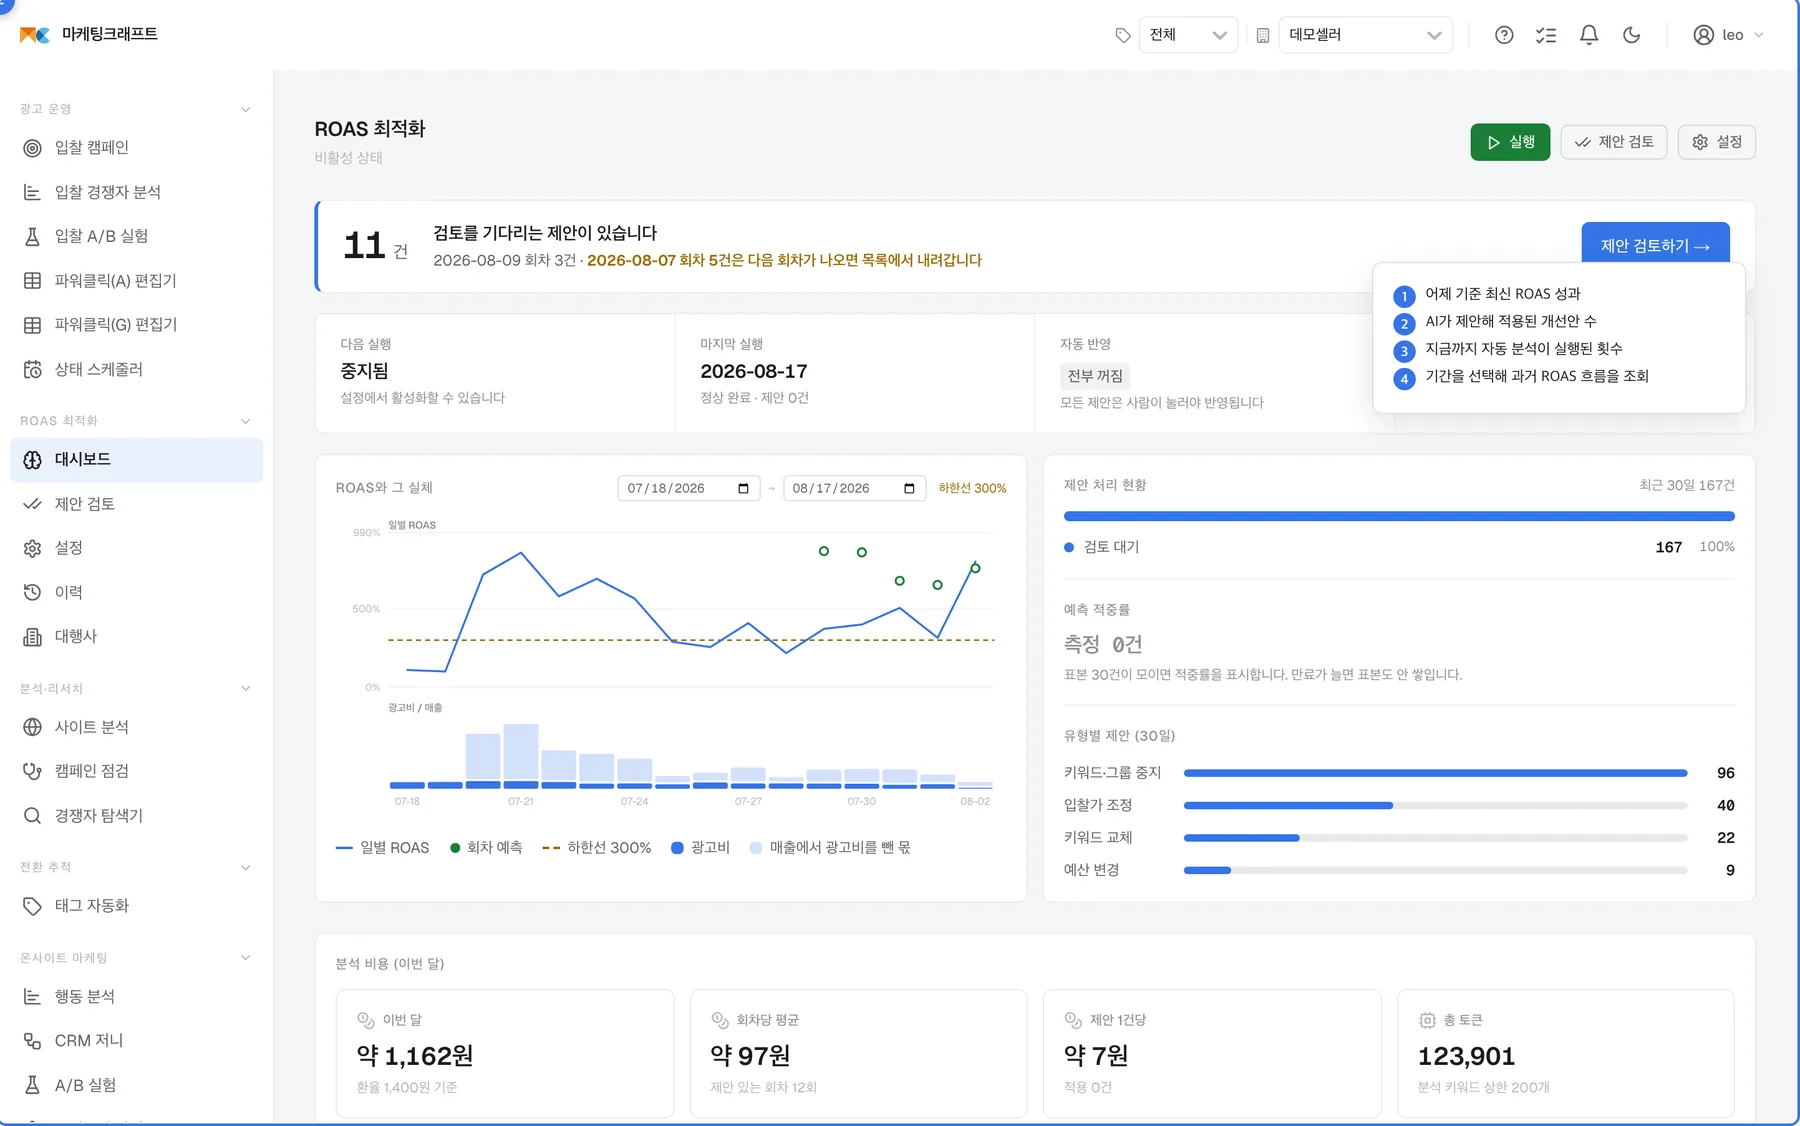Click the tag icon beside 전체
Image resolution: width=1800 pixels, height=1126 pixels.
click(1123, 35)
